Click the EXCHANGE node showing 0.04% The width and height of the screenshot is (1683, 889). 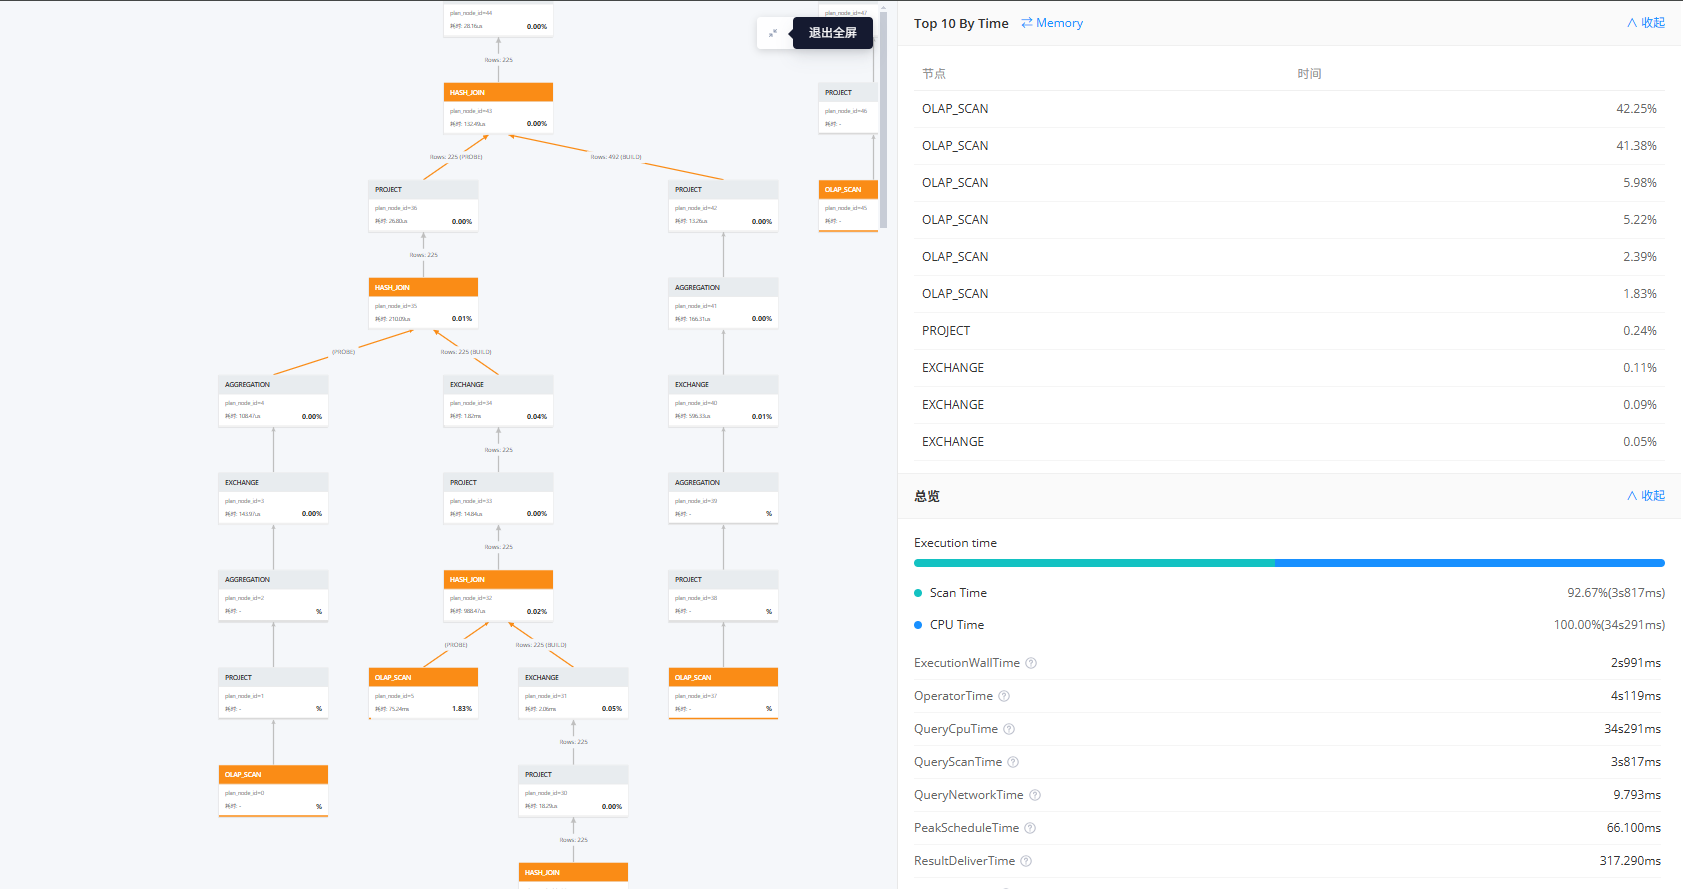498,400
